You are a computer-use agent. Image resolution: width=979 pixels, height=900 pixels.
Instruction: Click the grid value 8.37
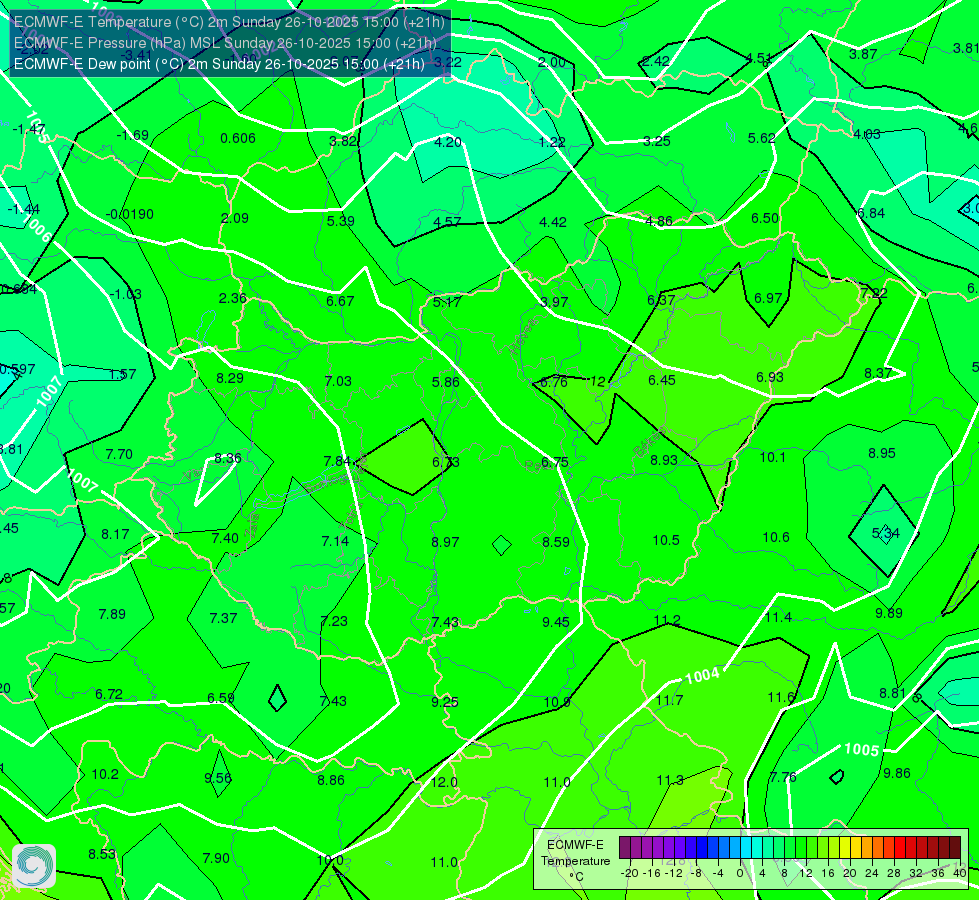coord(878,373)
